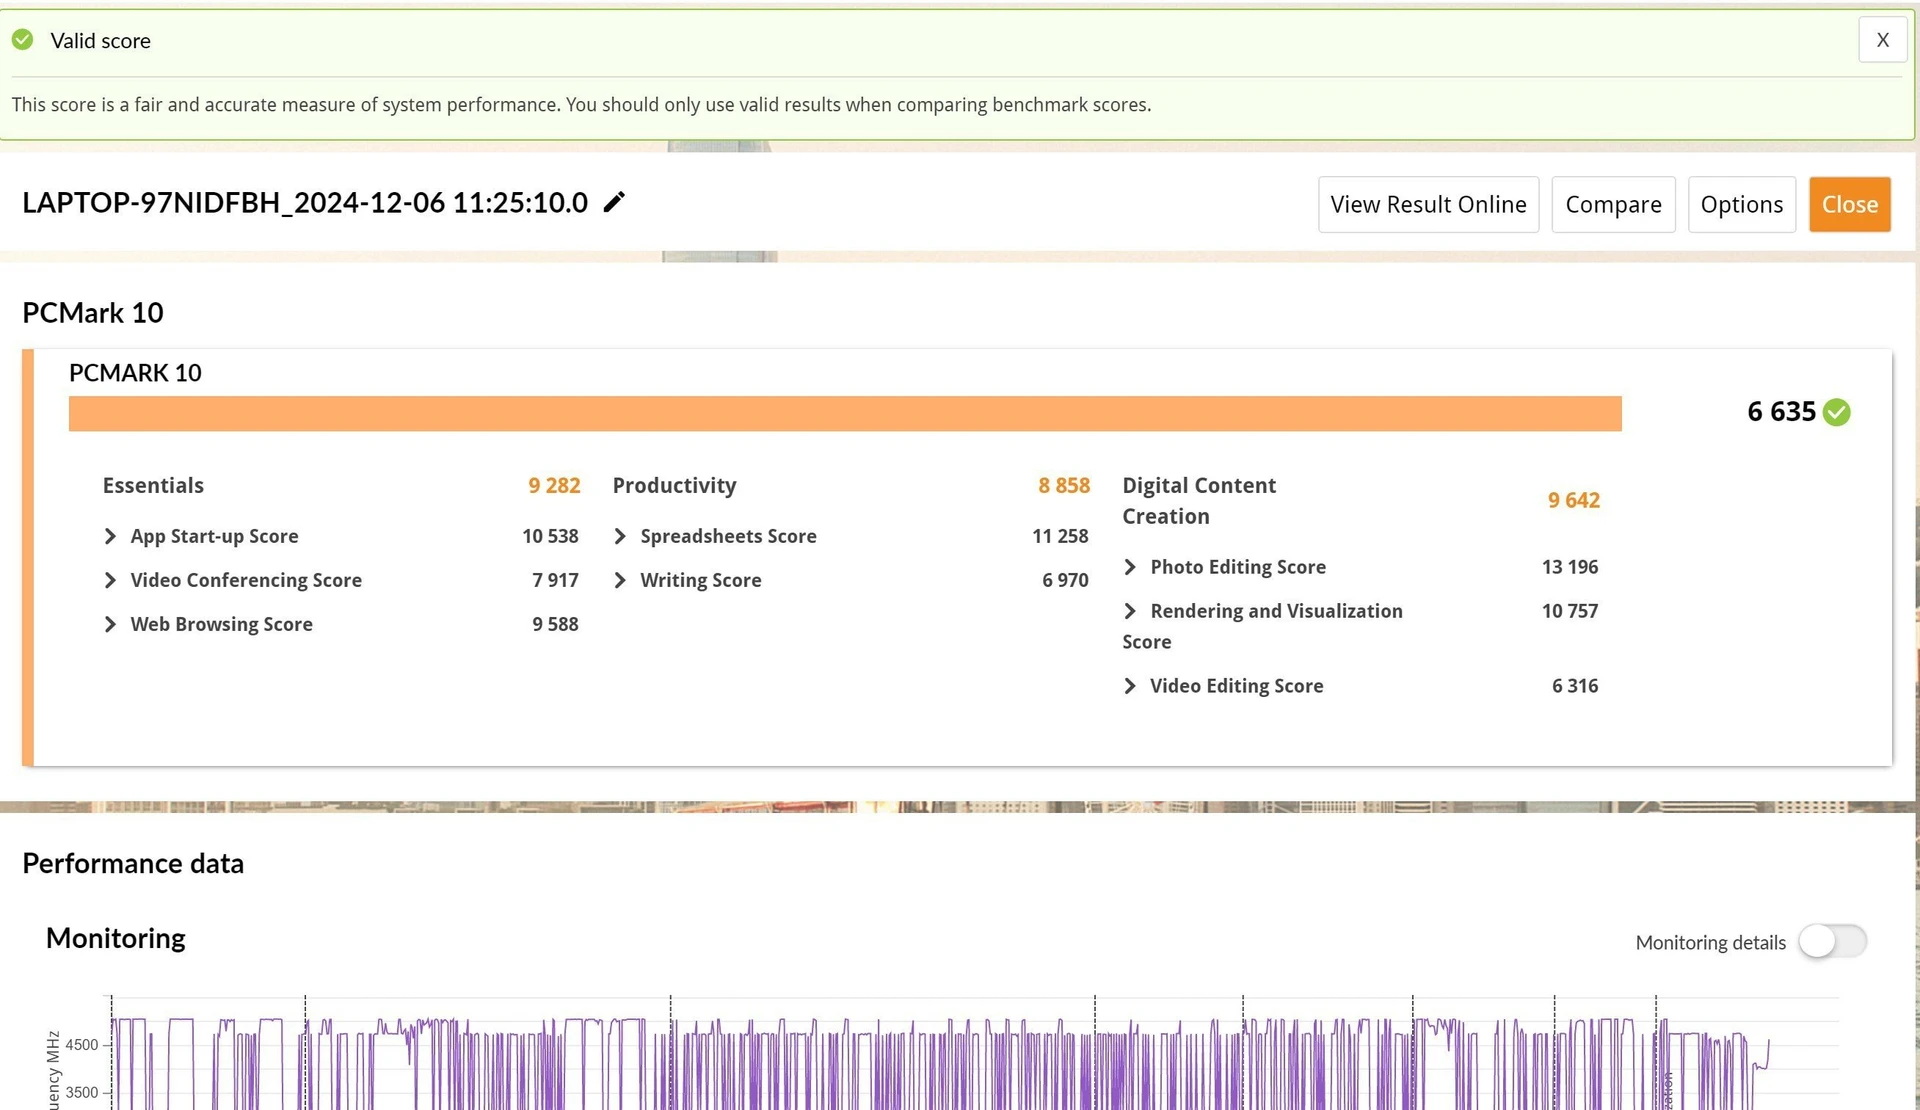Expand the Spreadsheets Score row

620,536
